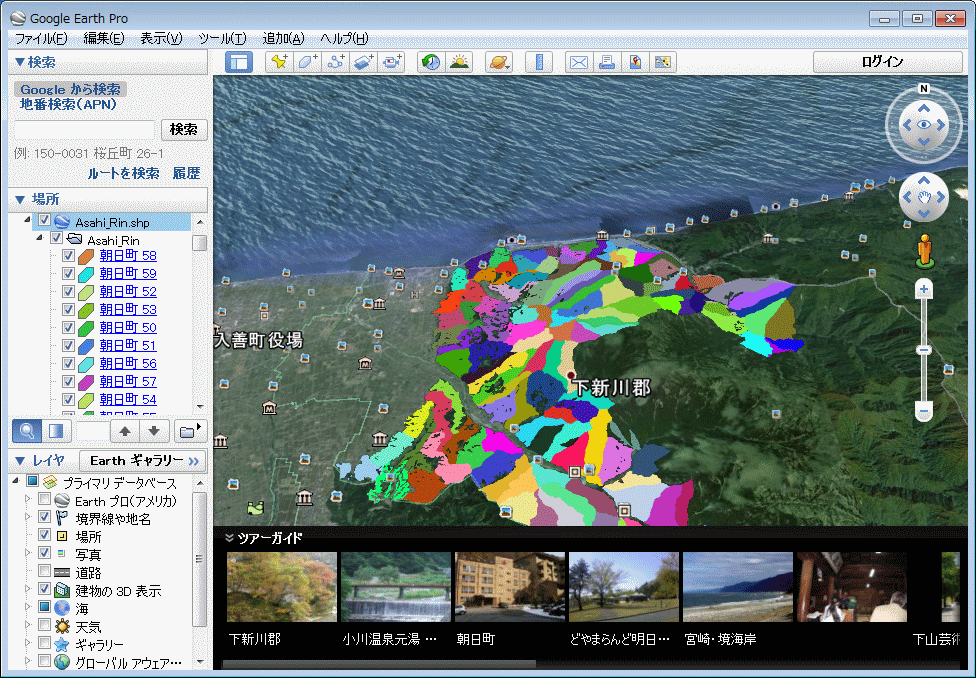976x678 pixels.
Task: Click the Email view icon
Action: point(579,62)
